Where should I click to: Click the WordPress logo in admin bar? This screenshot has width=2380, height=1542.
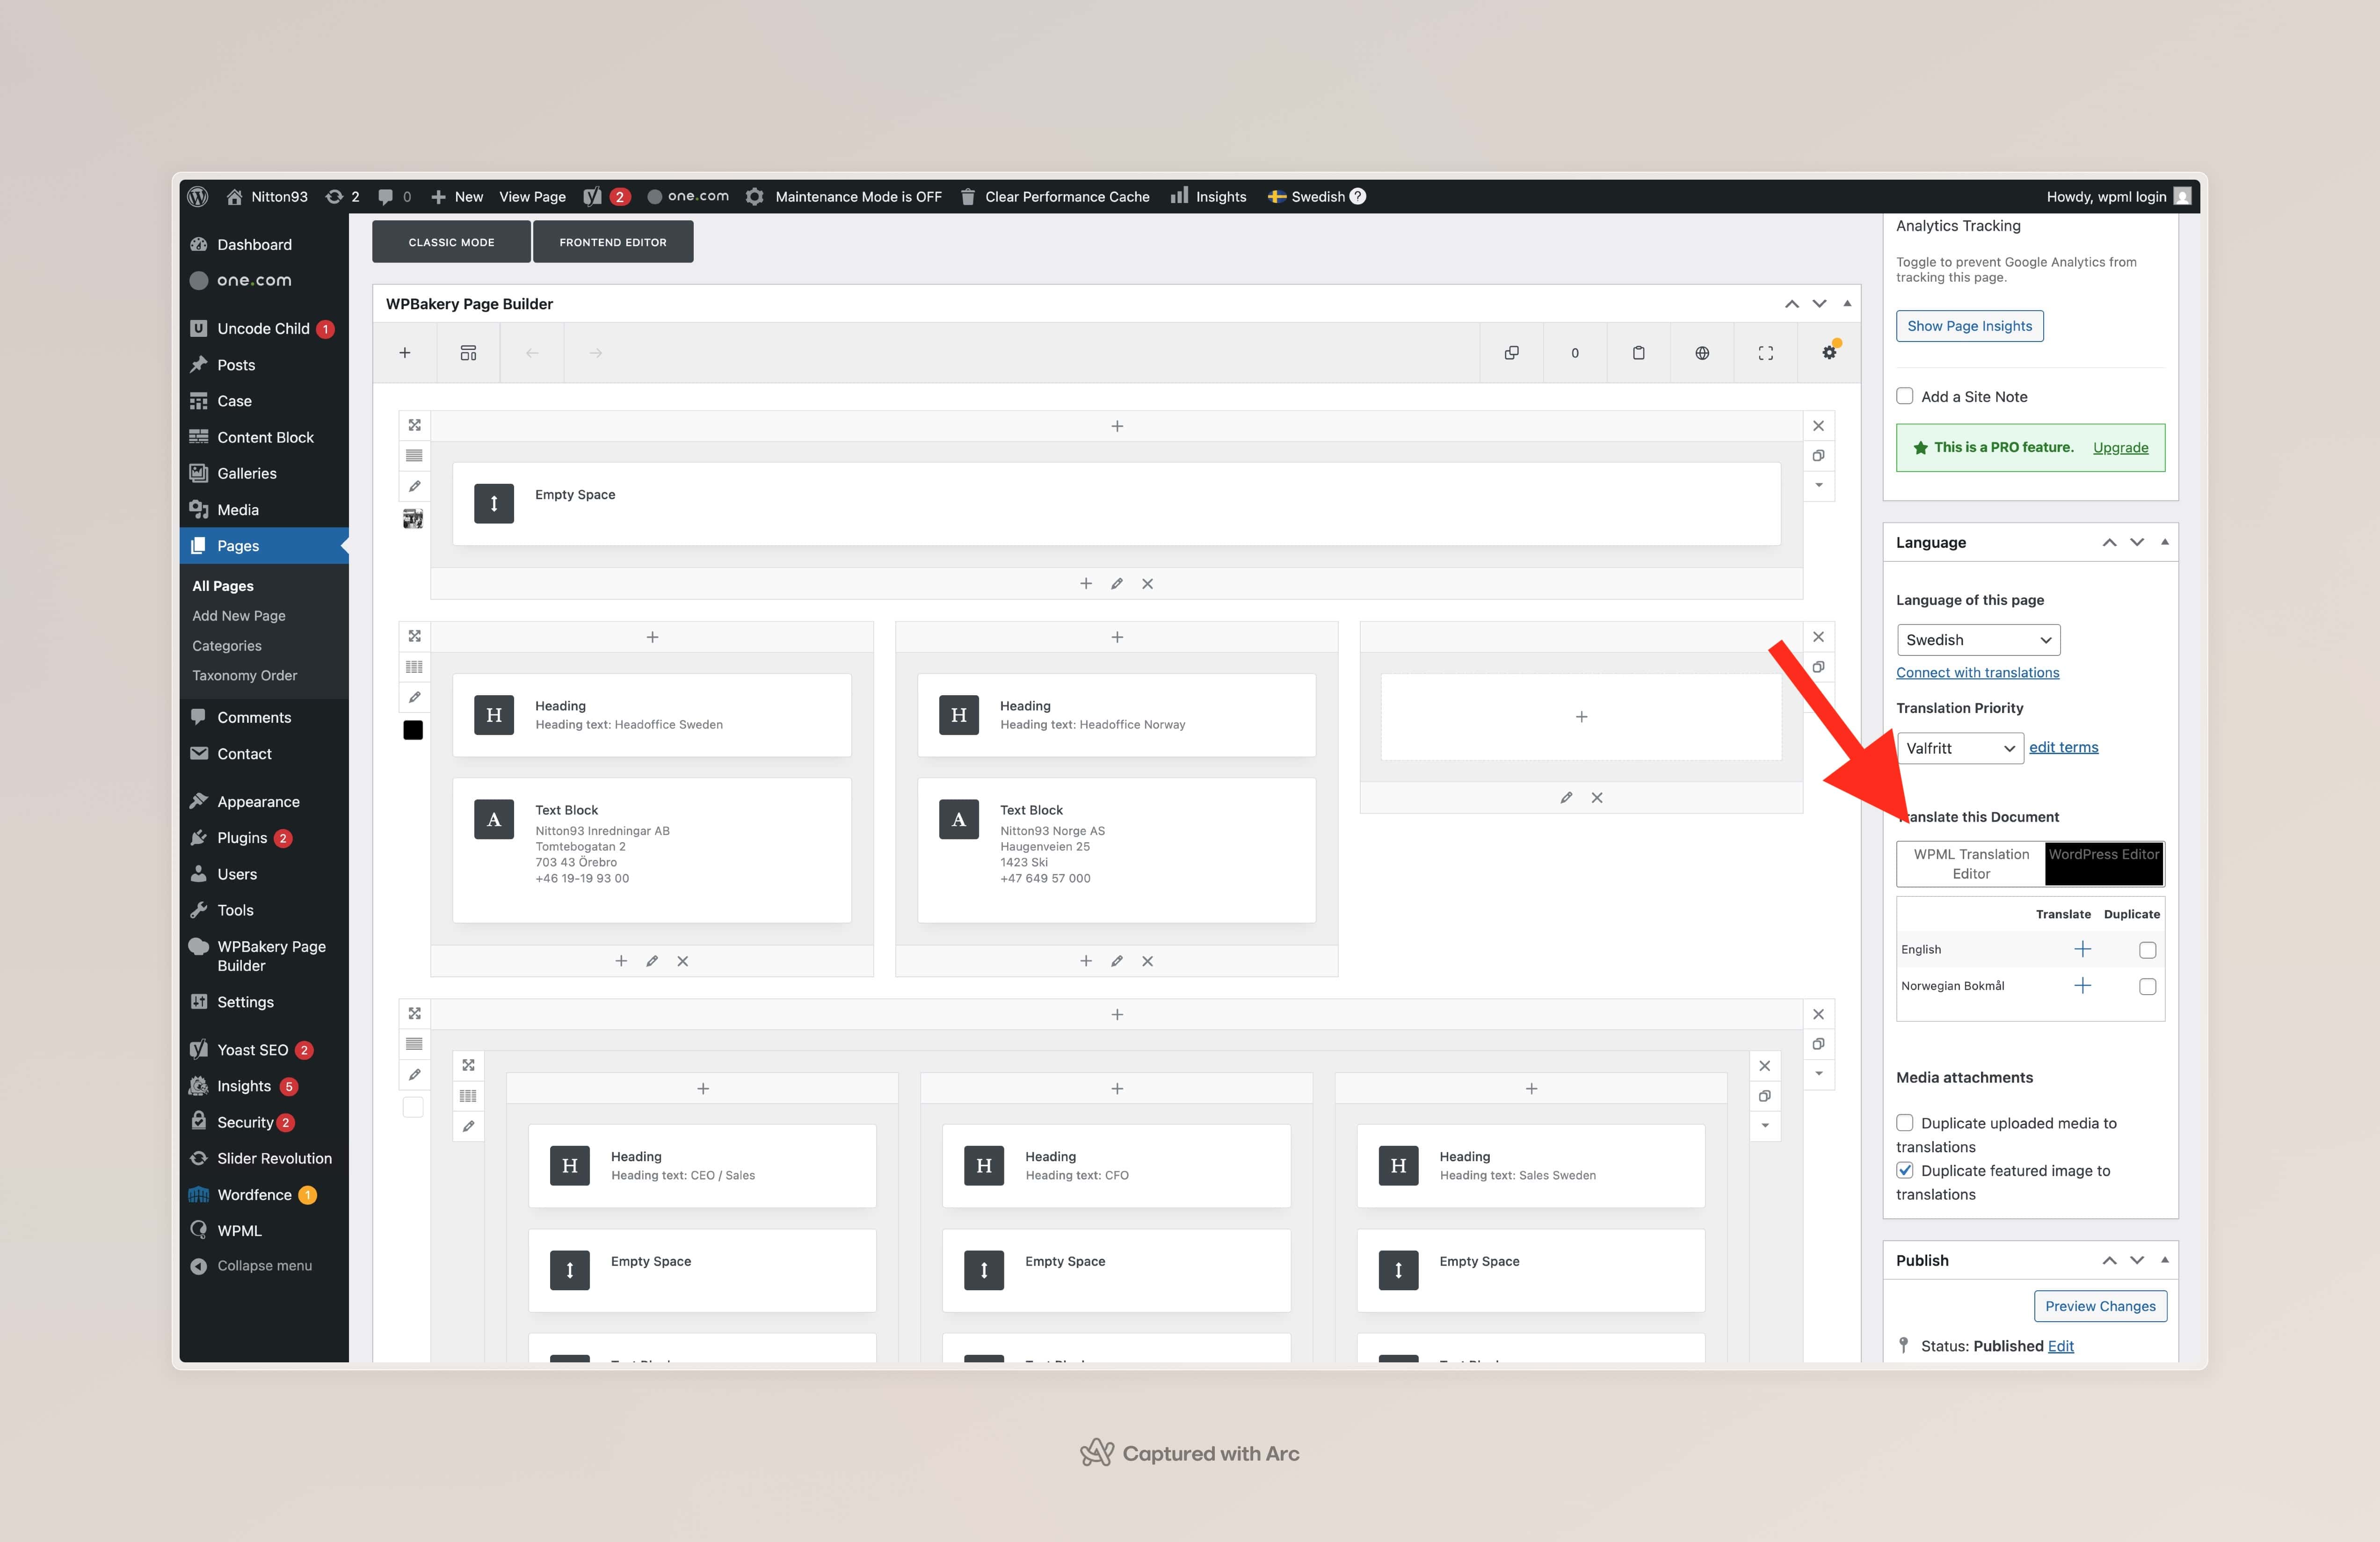pos(198,196)
